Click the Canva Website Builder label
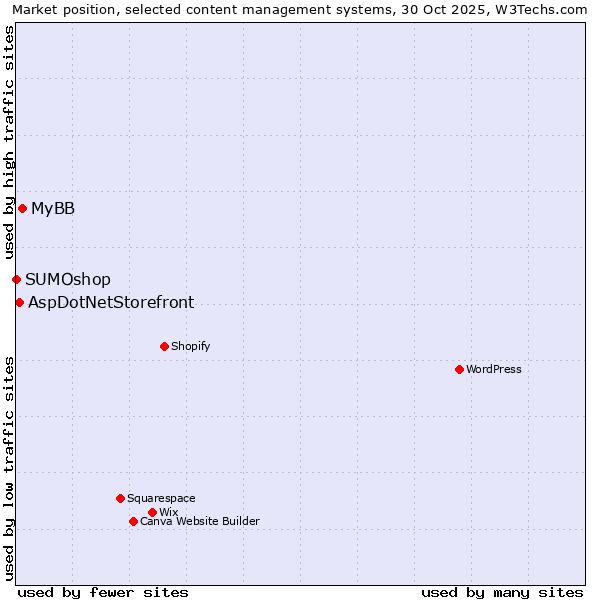Image resolution: width=600 pixels, height=600 pixels. point(200,521)
